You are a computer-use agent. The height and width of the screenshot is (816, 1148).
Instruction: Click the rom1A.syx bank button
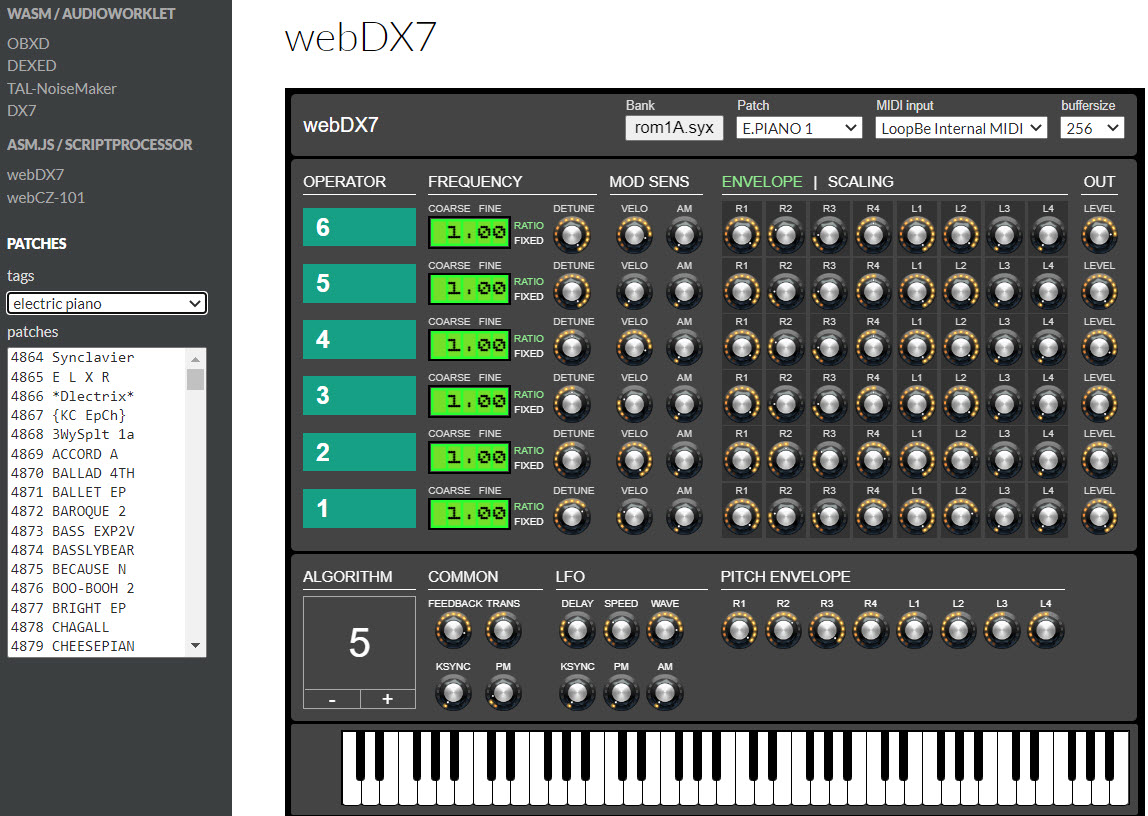tap(674, 128)
